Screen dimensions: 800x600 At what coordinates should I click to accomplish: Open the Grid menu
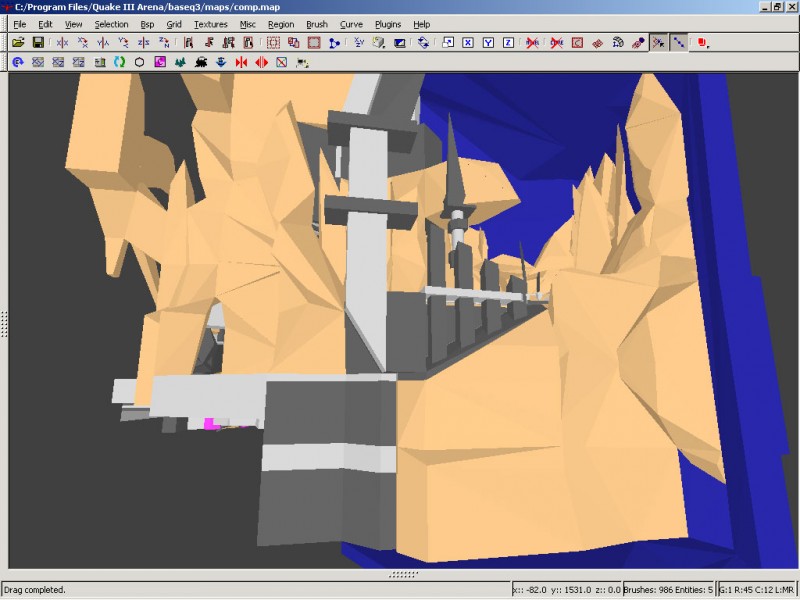pos(174,24)
